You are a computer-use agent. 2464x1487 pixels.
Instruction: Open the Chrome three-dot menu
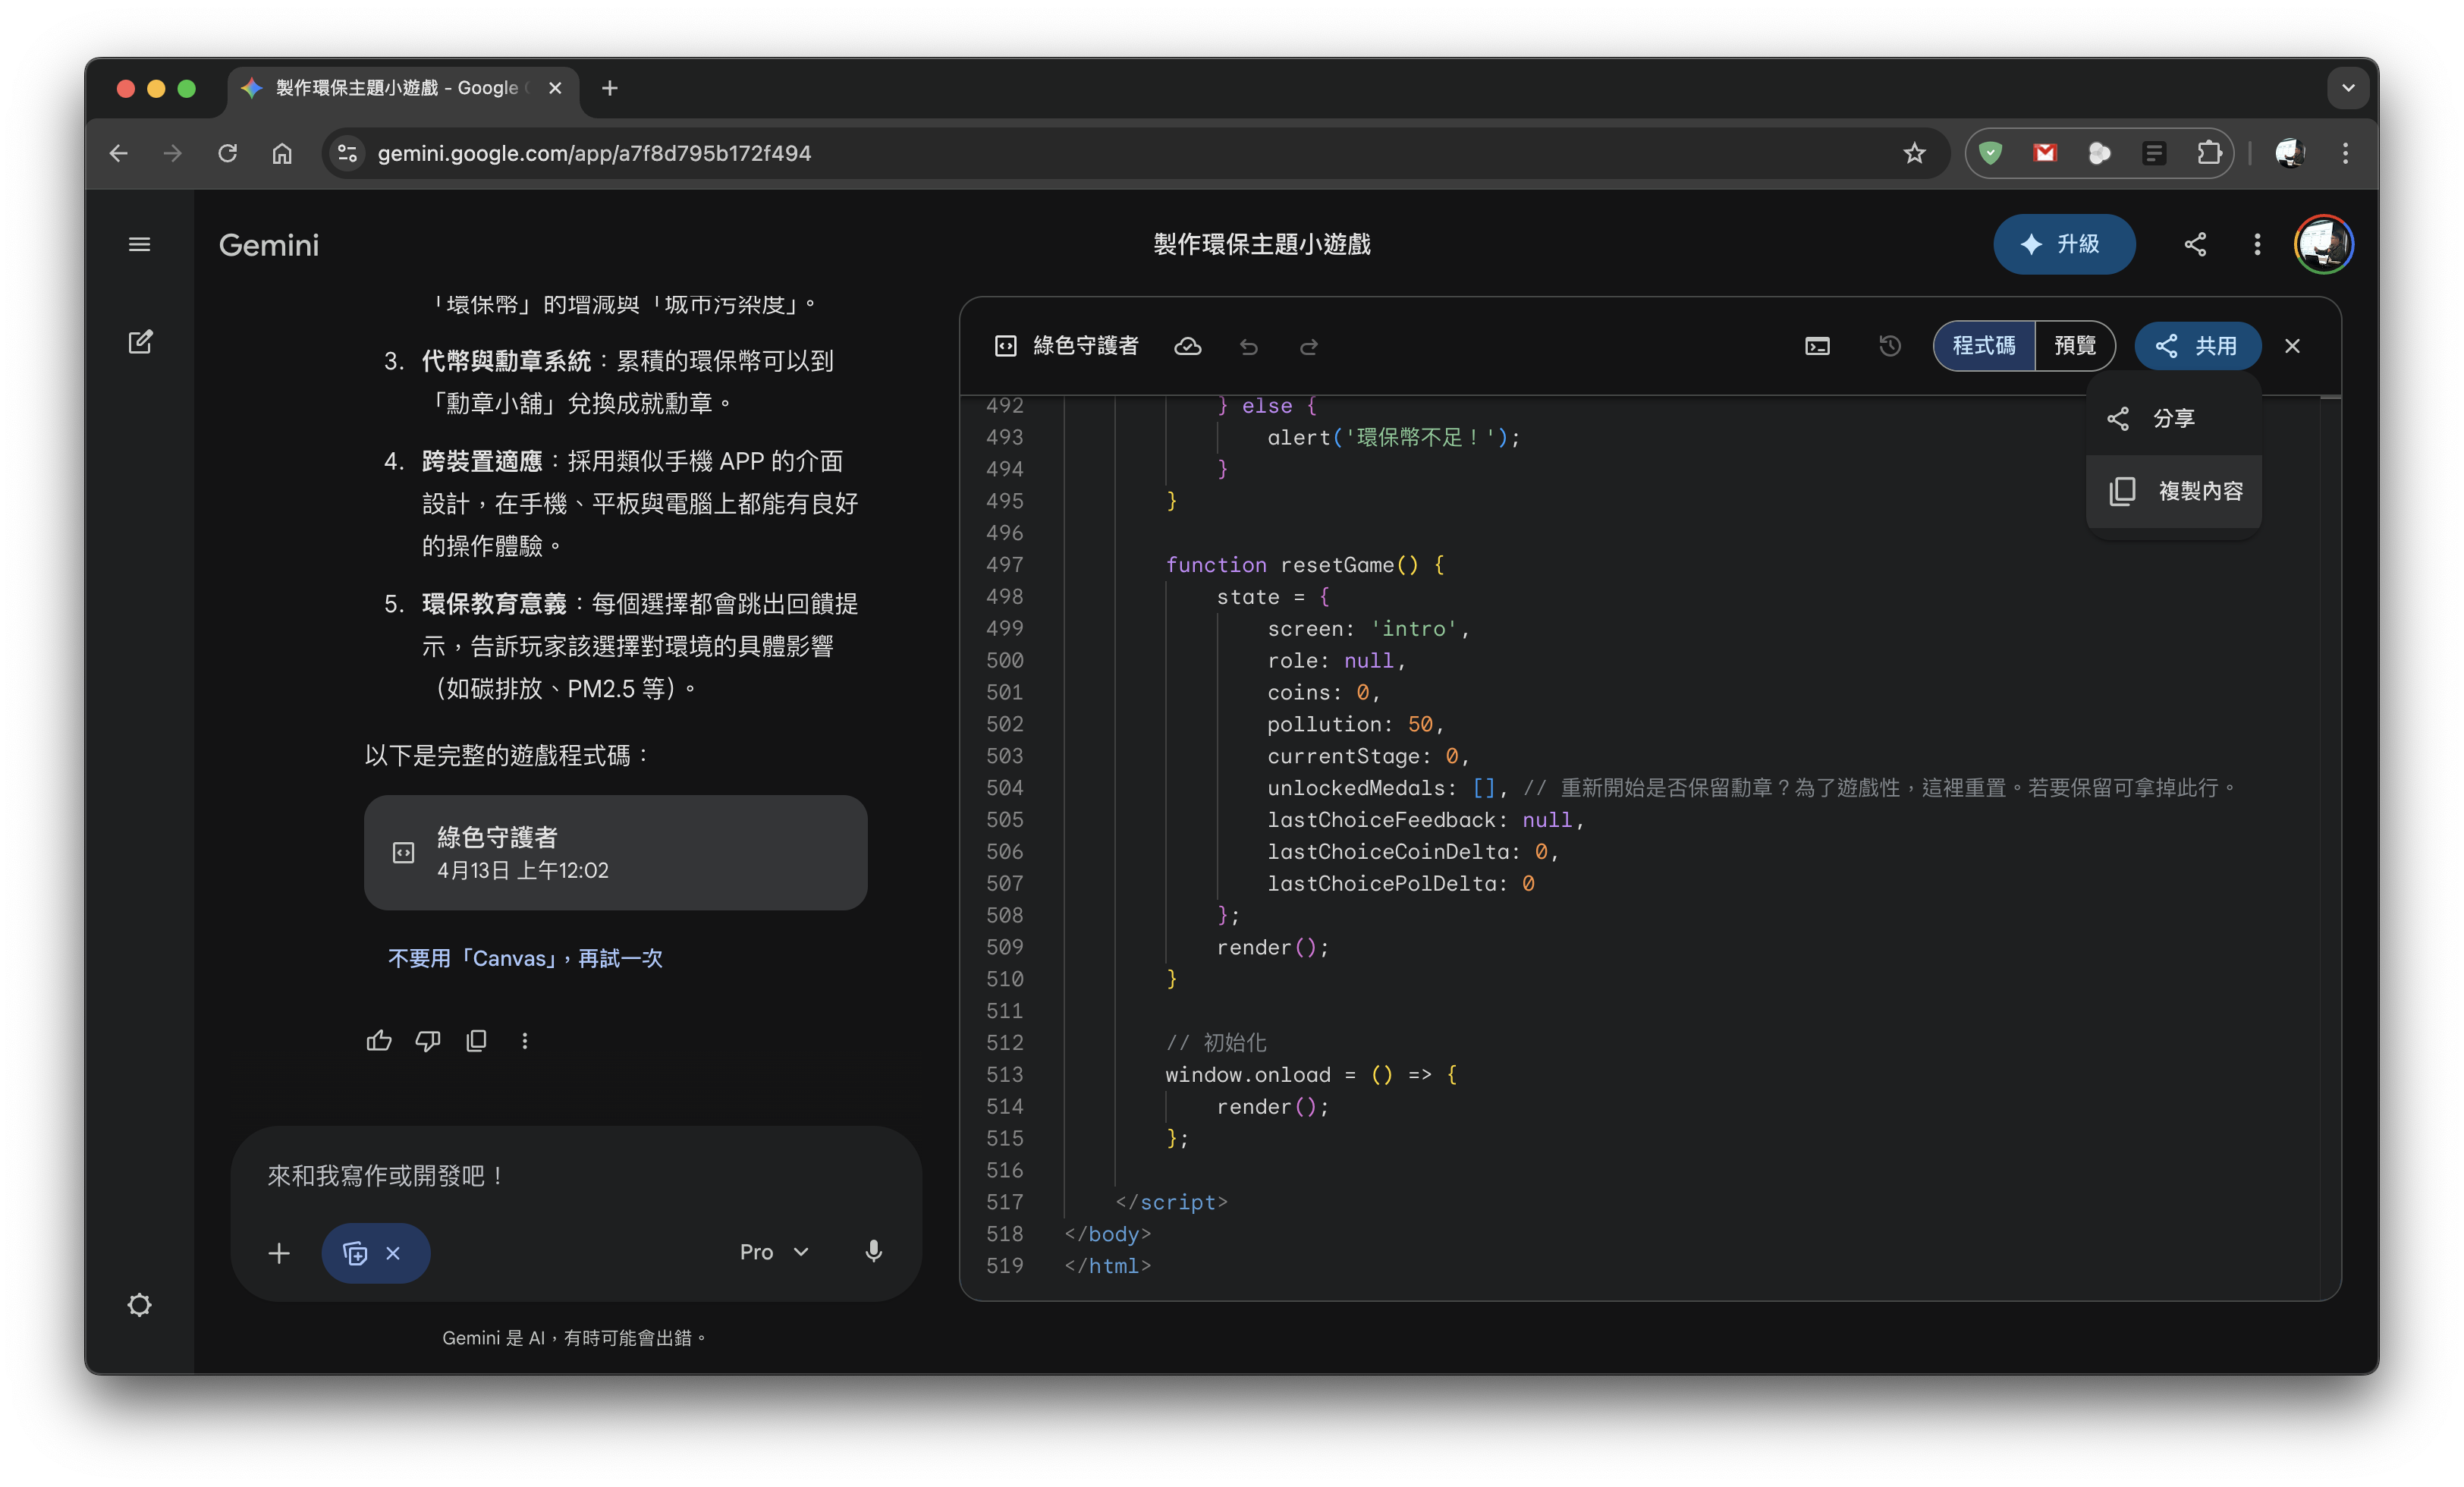coord(2345,153)
